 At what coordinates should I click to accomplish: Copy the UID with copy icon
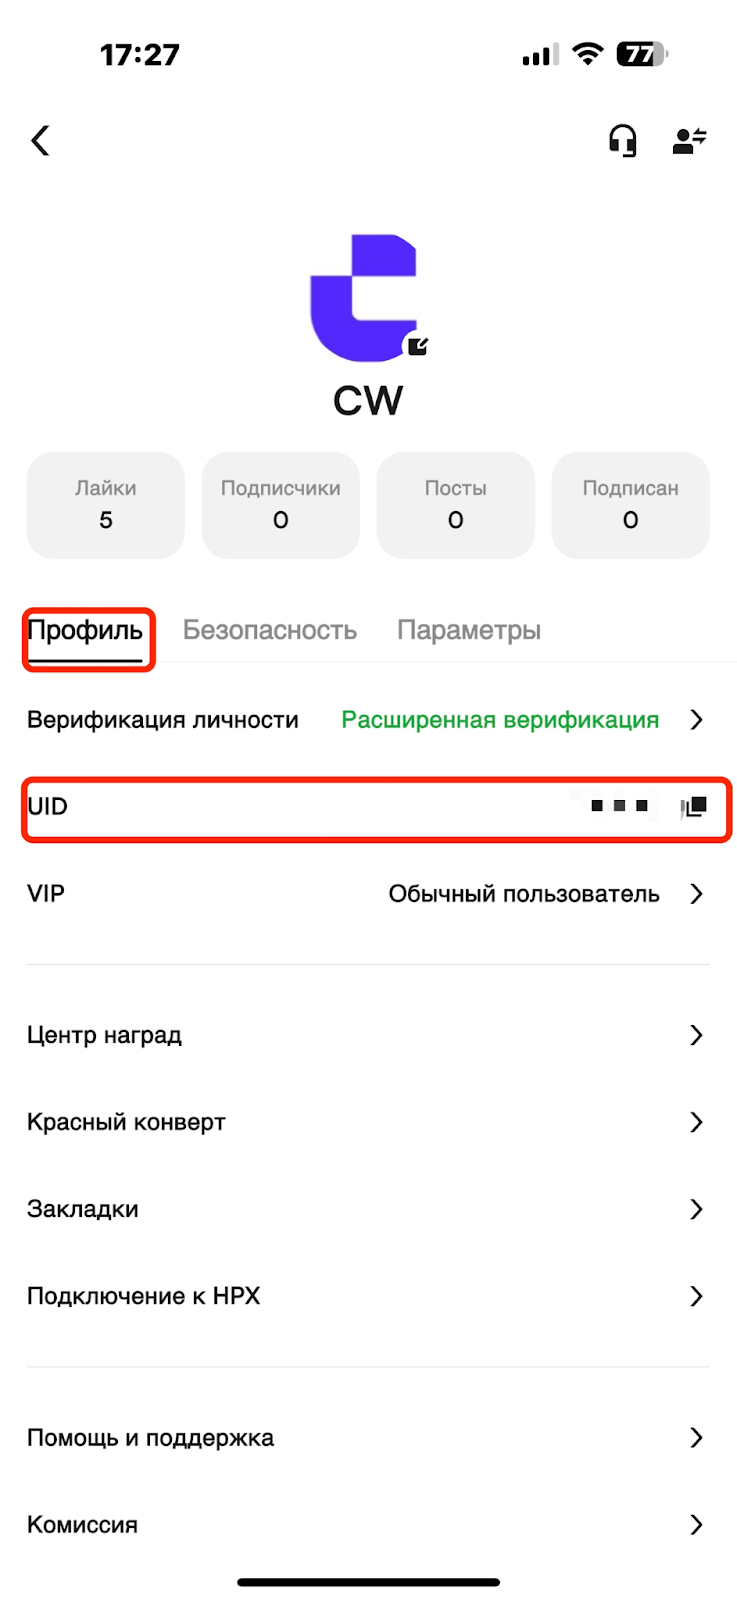694,806
